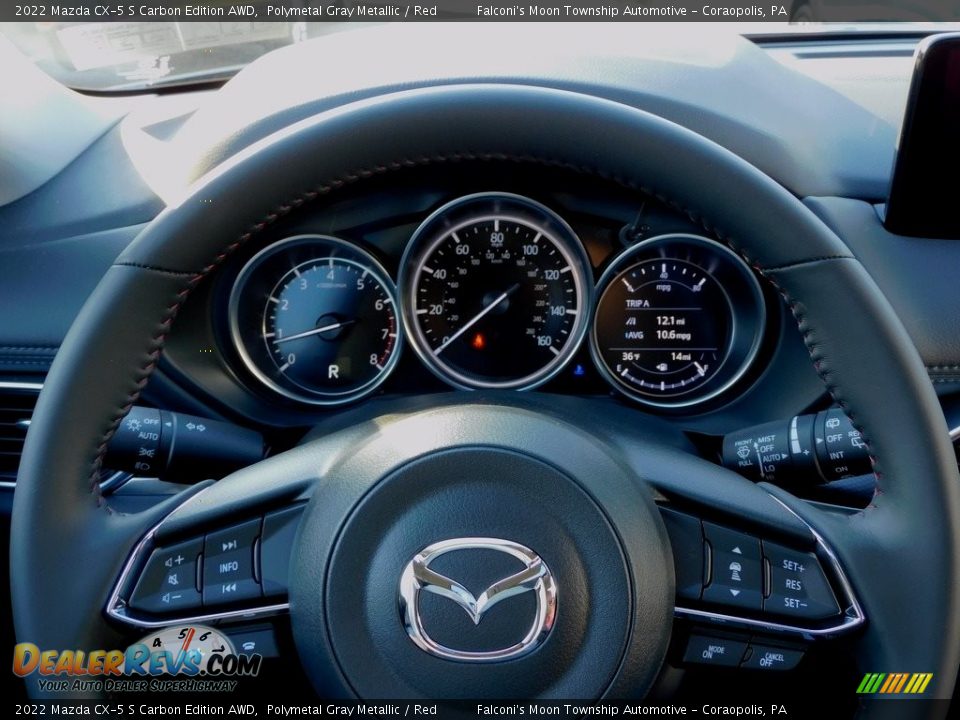Tap the cruise CANCEL OFF button
Screen dimensions: 960x720
771,659
